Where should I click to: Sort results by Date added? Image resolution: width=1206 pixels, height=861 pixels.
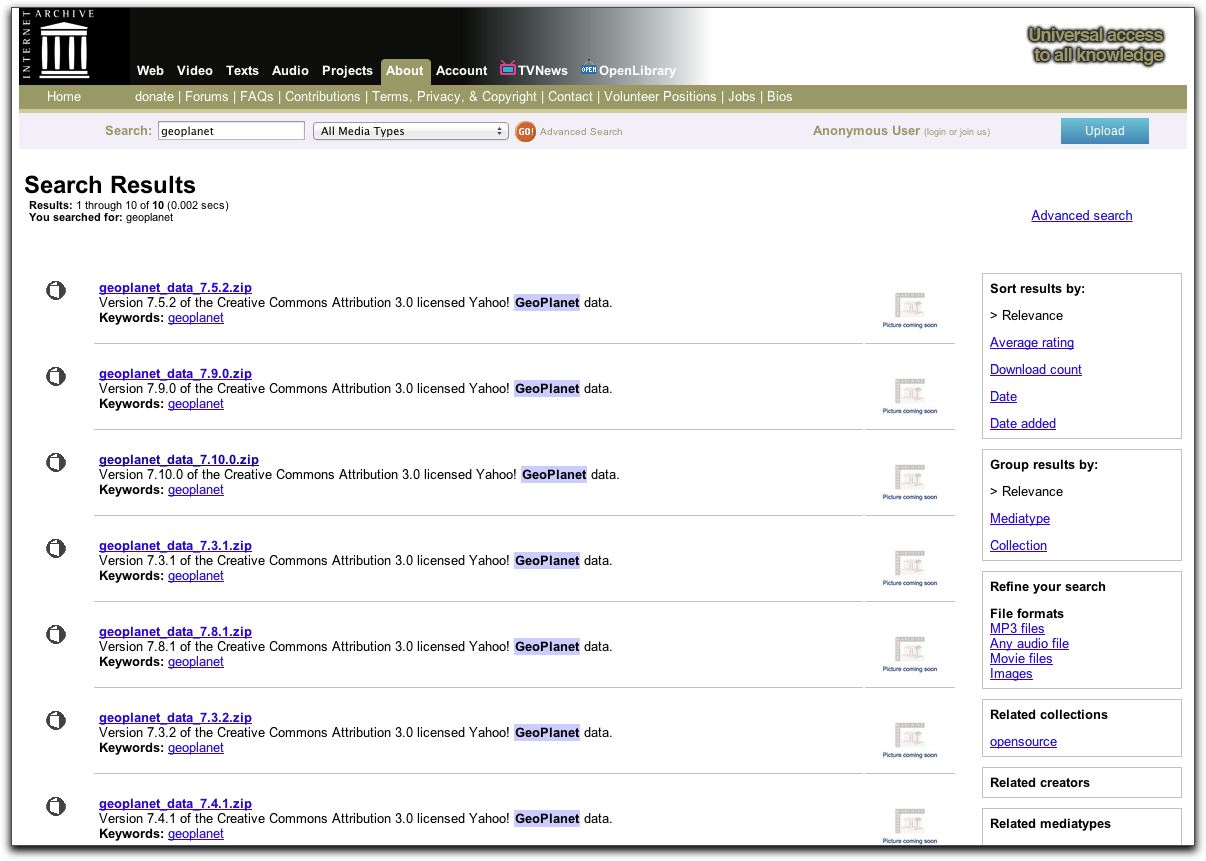tap(1023, 424)
